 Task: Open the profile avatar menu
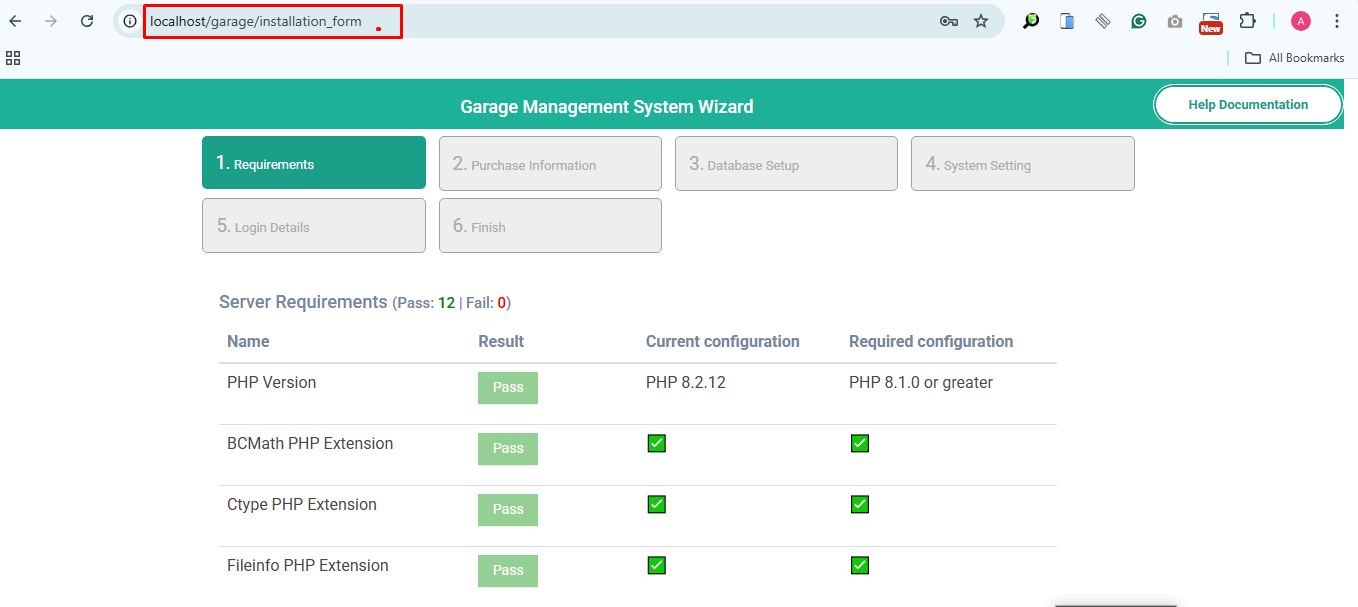(x=1301, y=21)
